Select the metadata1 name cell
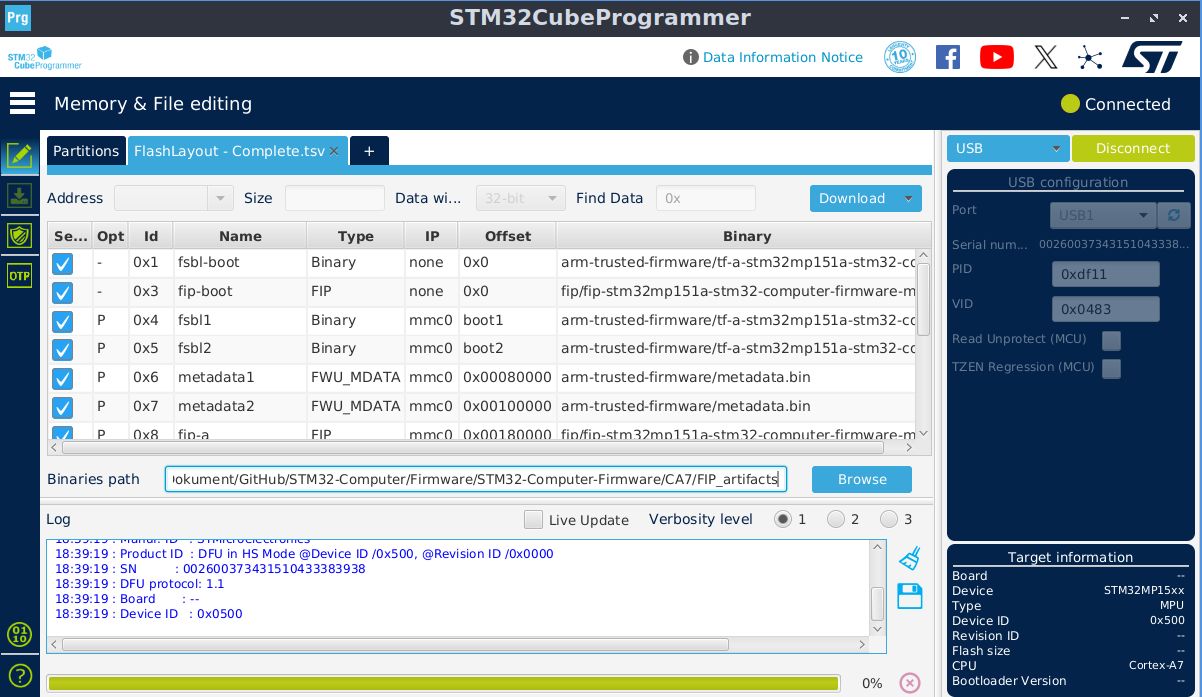The image size is (1202, 697). point(240,378)
